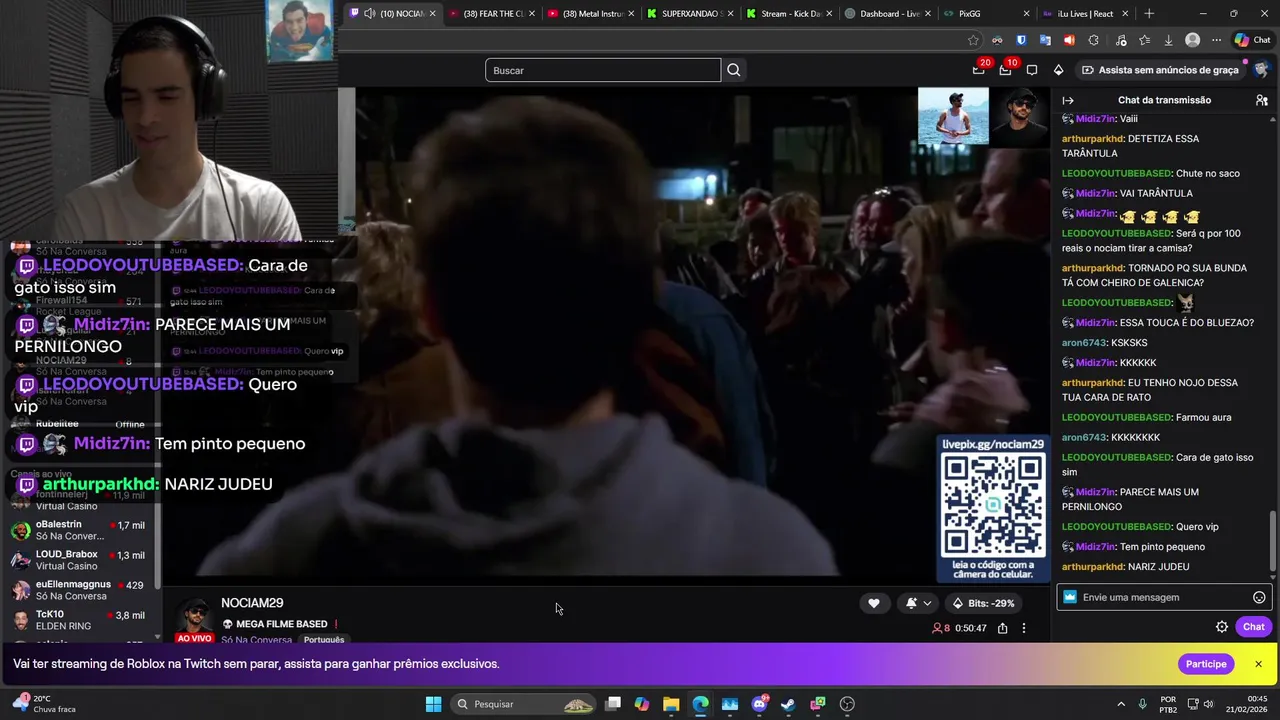Open the Prime loot crown icon with 20 badge
Viewport: 1280px width, 720px height.
[979, 70]
